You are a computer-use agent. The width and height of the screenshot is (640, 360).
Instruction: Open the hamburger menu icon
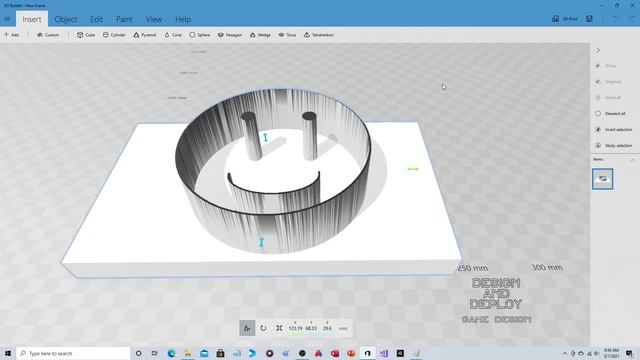point(7,19)
